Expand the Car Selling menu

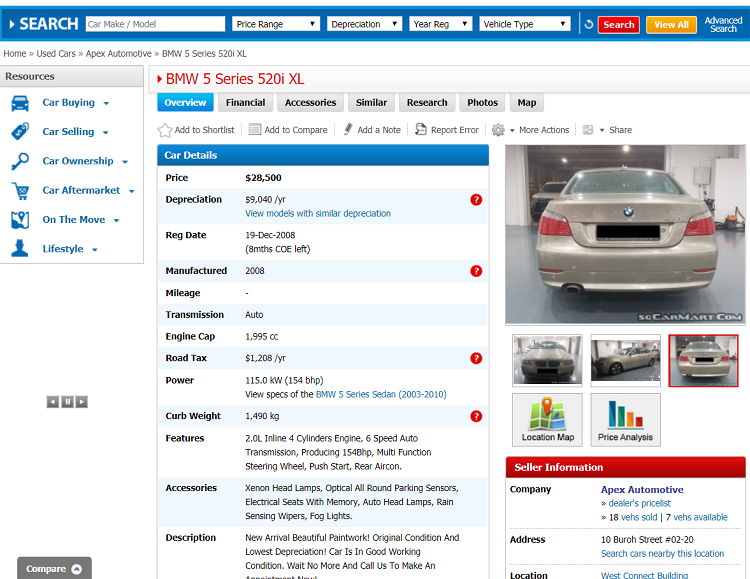pos(106,133)
